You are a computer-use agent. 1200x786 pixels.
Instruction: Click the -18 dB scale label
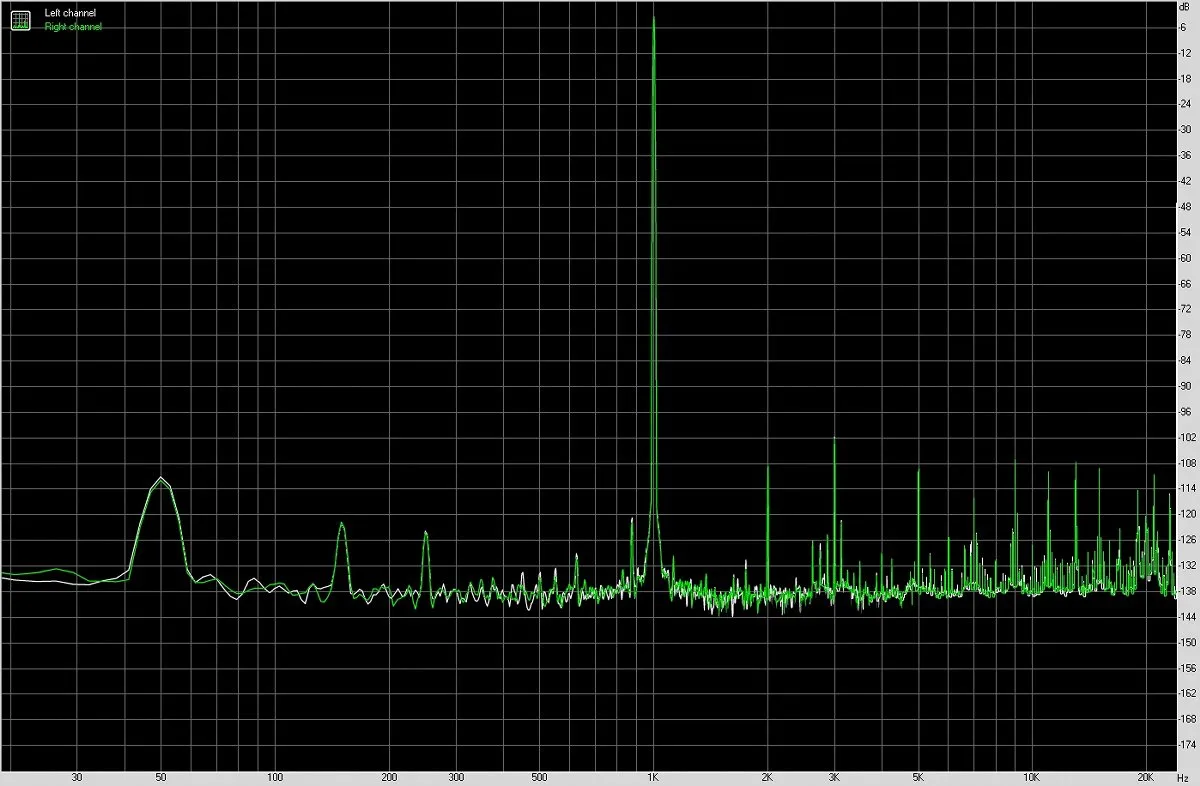point(1183,78)
